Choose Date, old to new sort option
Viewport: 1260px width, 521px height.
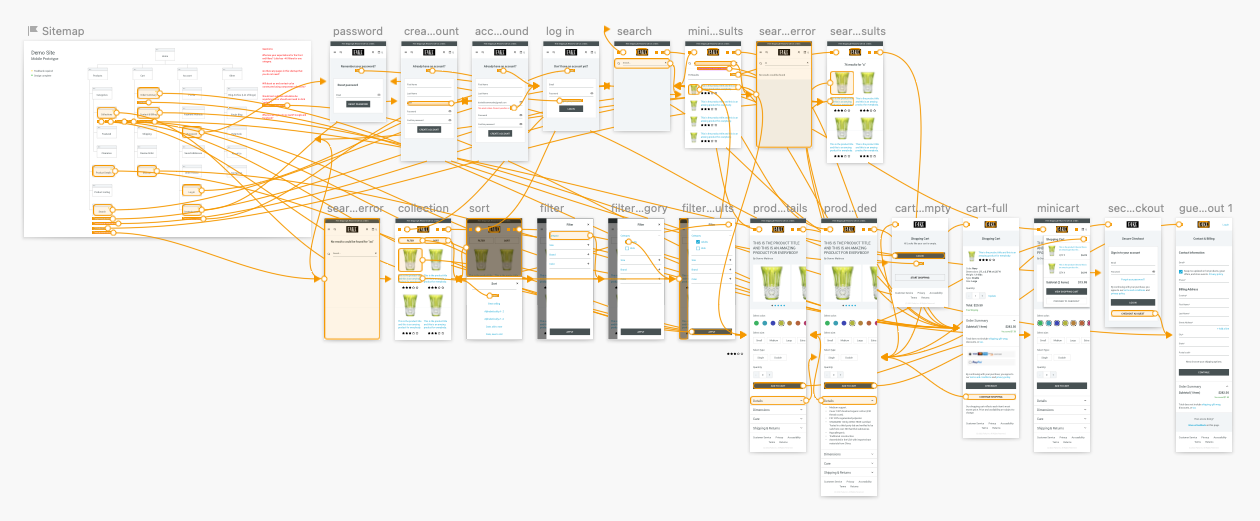pyautogui.click(x=494, y=327)
